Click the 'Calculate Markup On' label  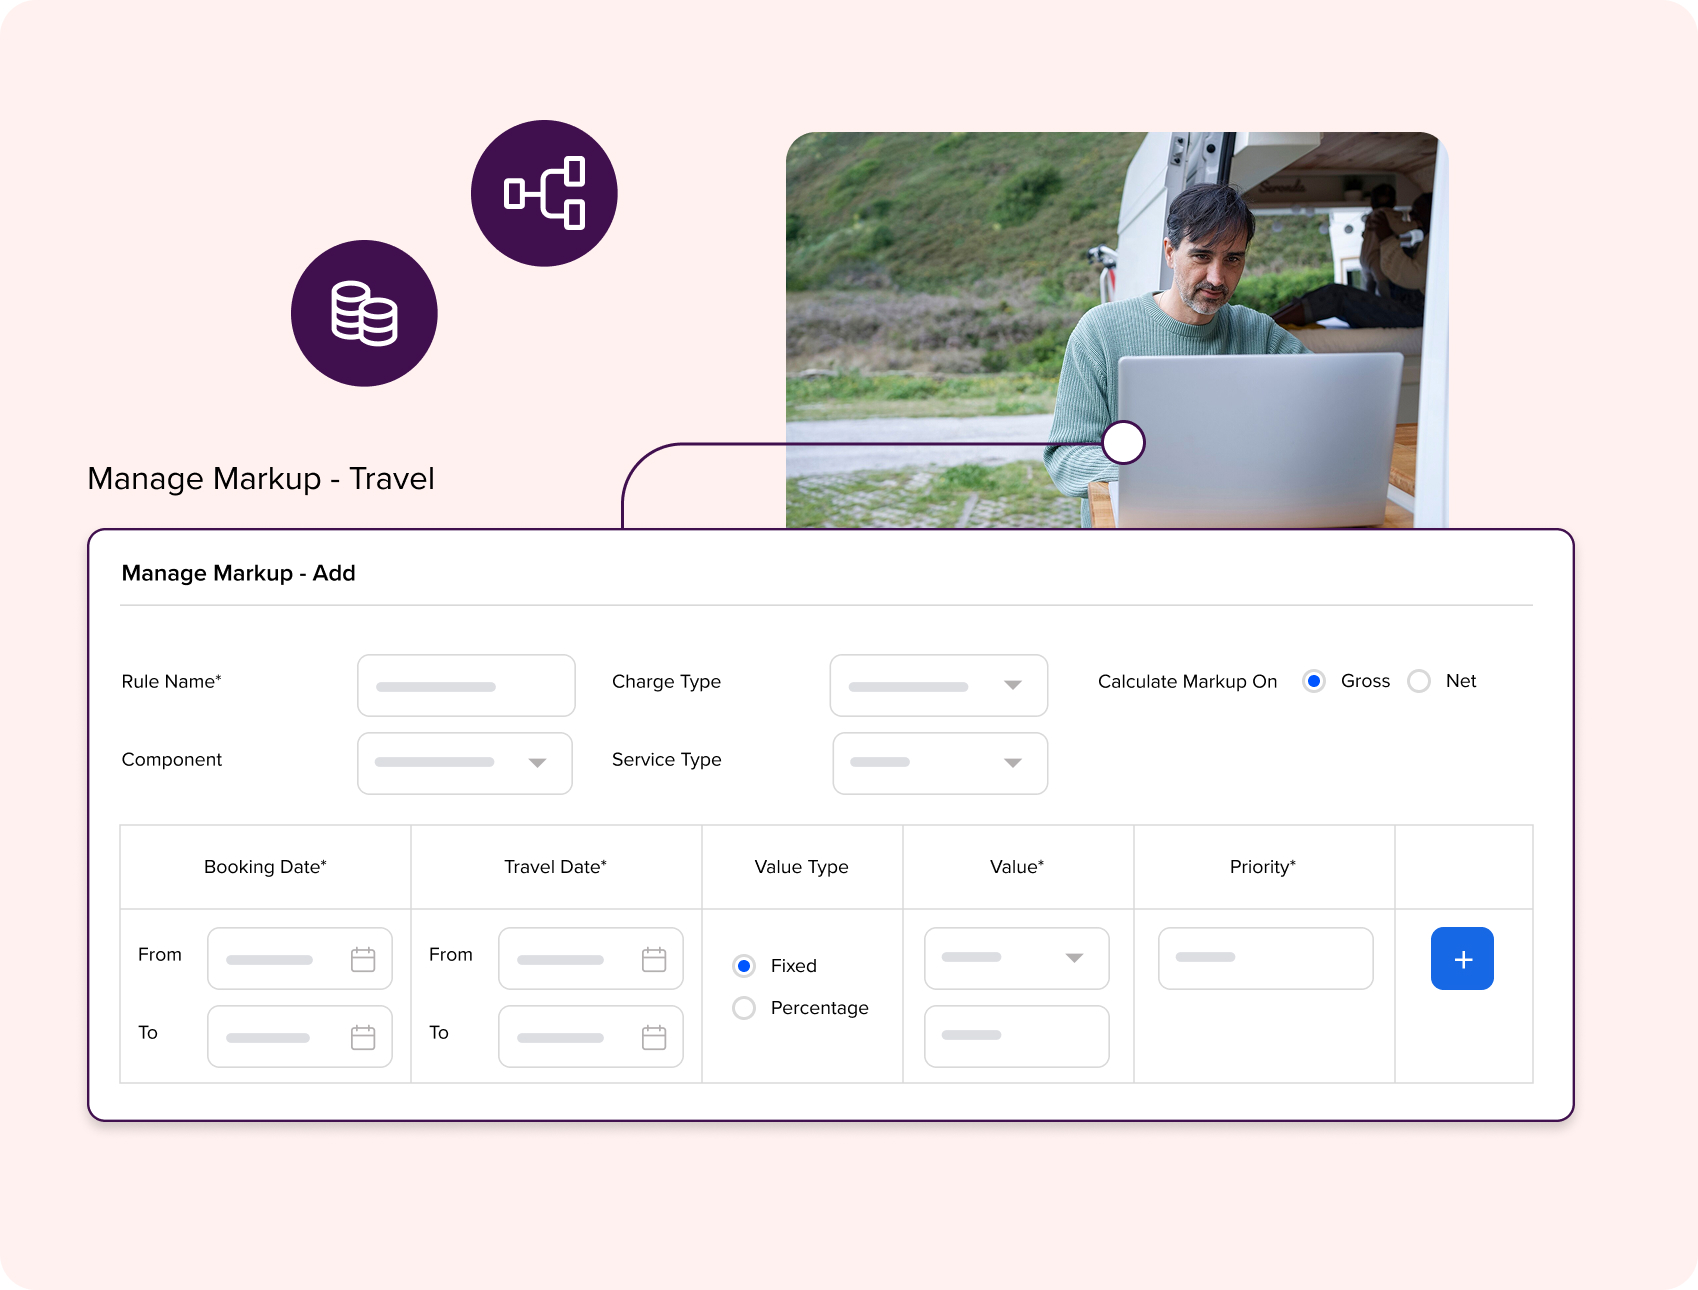click(x=1187, y=681)
